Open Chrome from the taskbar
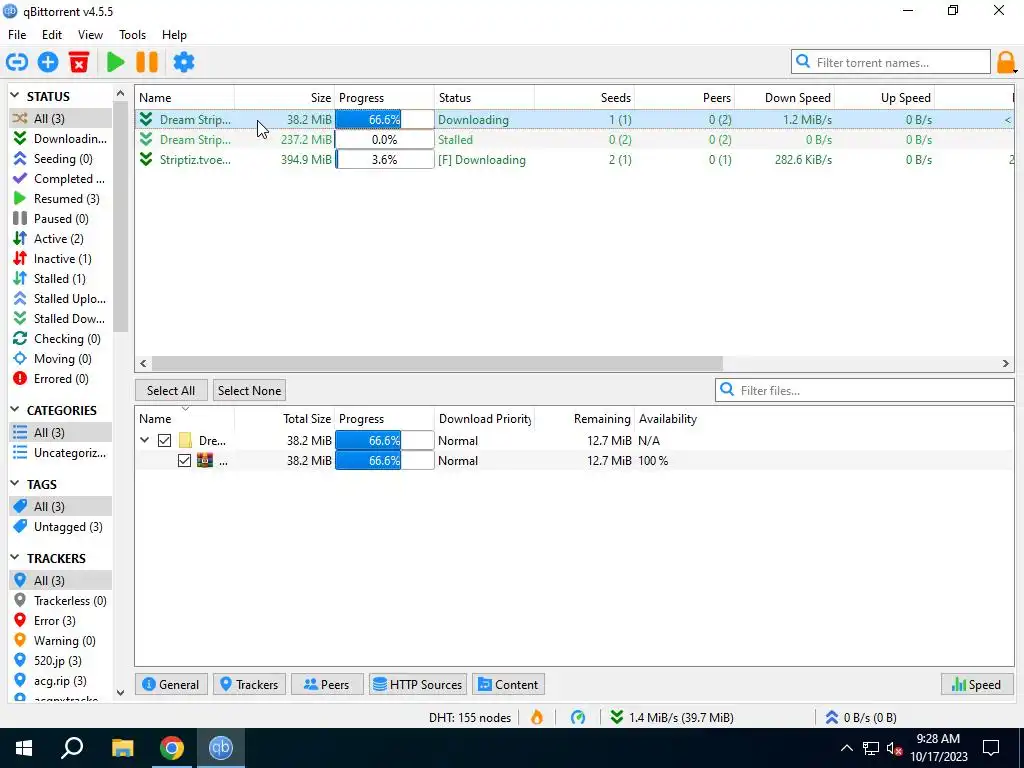The width and height of the screenshot is (1024, 768). (x=171, y=748)
